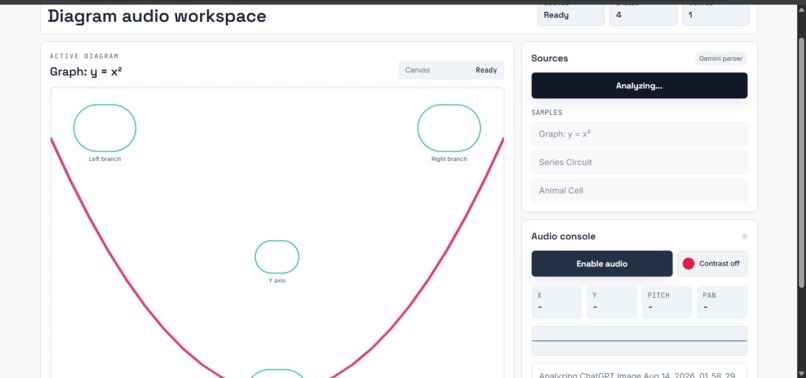Click the header stat card showing 1
Image resolution: width=806 pixels, height=378 pixels.
coord(716,15)
